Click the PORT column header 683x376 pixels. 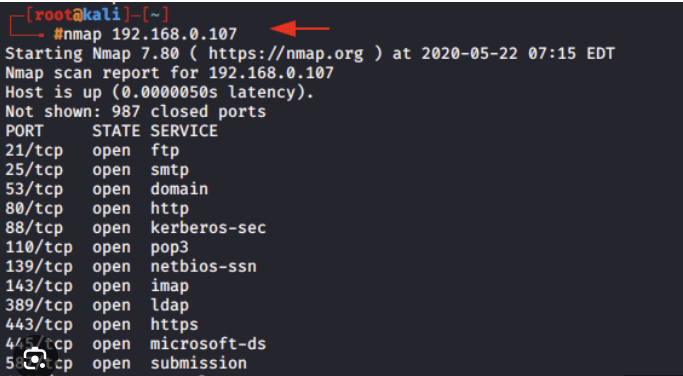(24, 131)
